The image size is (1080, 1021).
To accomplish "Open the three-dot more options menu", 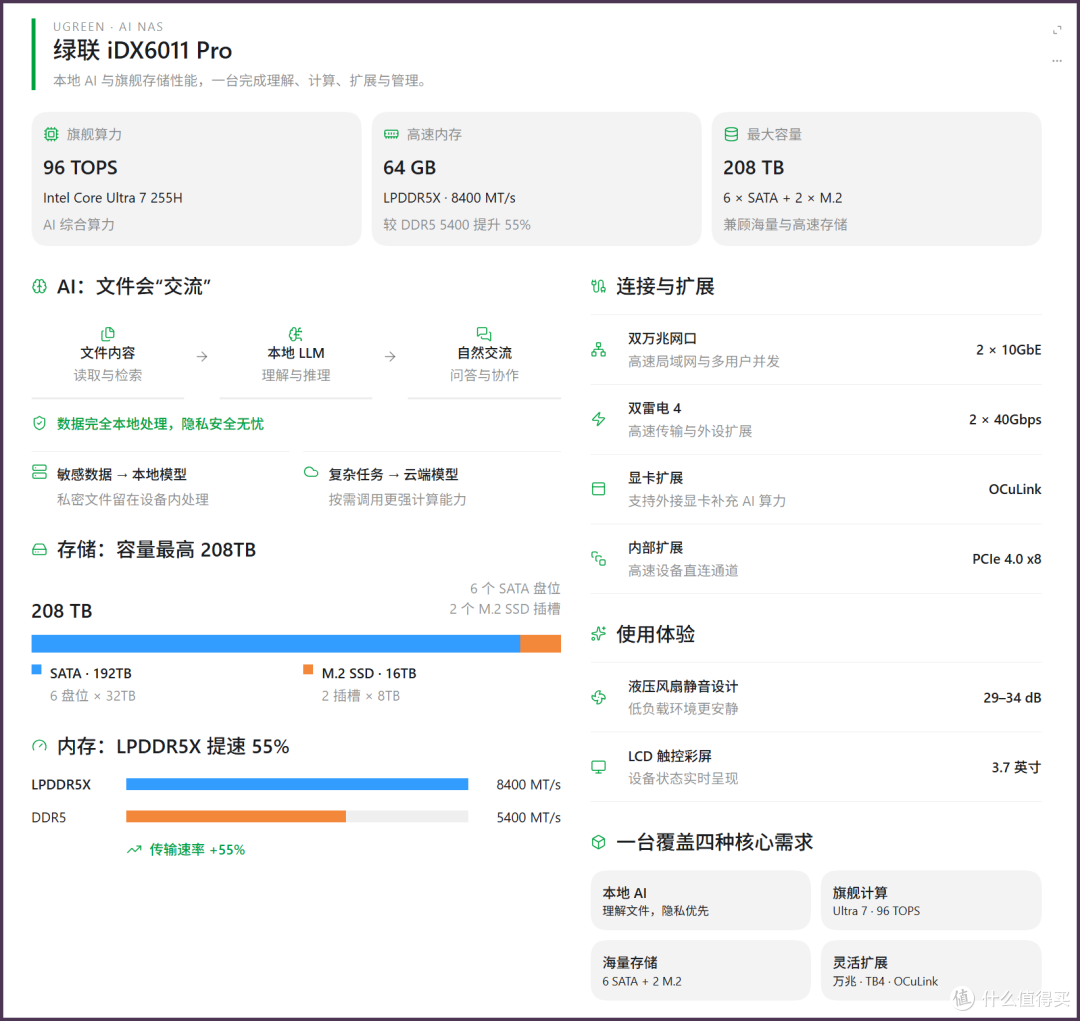I will point(1057,61).
